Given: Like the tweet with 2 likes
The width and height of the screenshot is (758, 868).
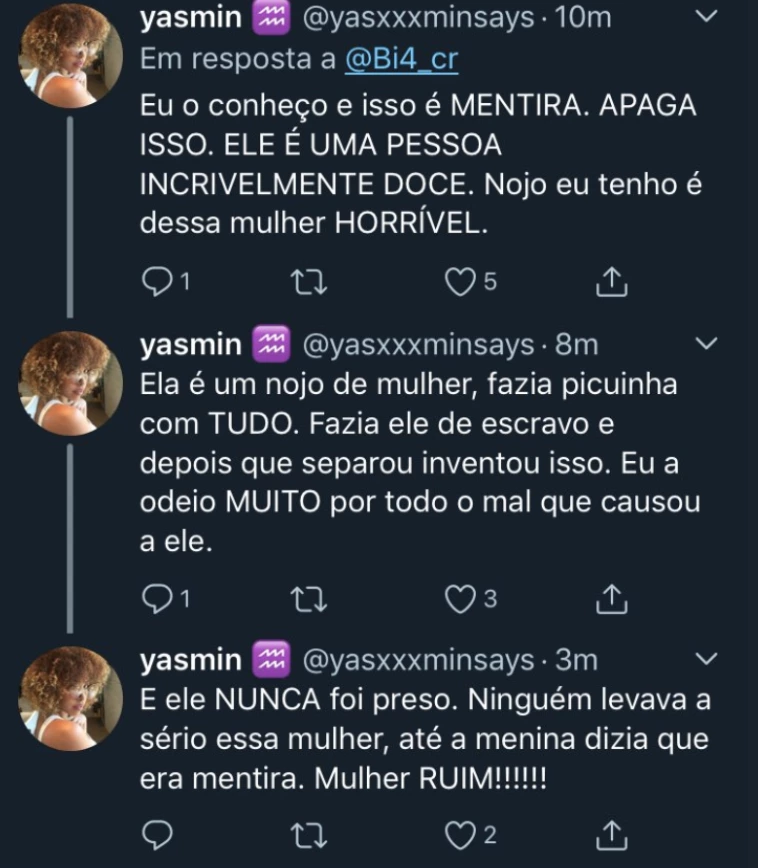Looking at the screenshot, I should point(459,834).
